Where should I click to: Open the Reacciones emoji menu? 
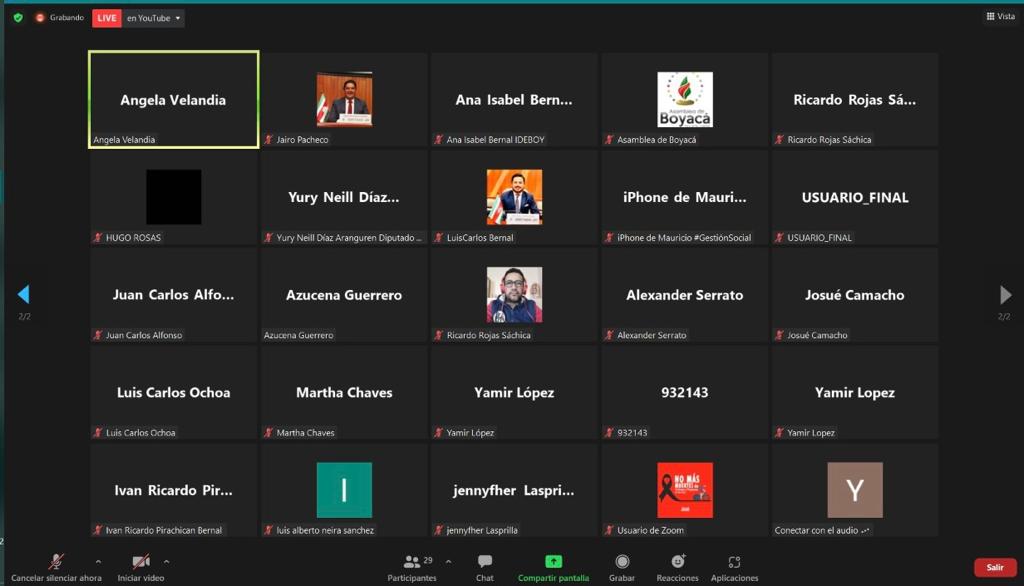click(x=678, y=562)
